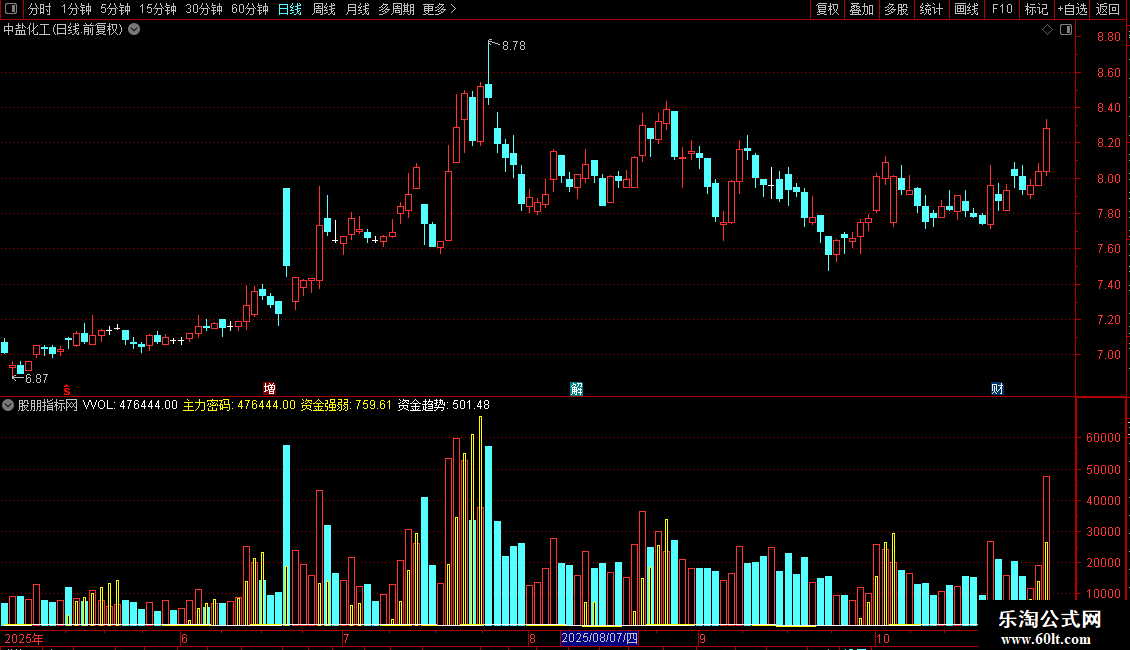Viewport: 1130px width, 650px height.
Task: Click the 返回 back button
Action: click(1108, 9)
